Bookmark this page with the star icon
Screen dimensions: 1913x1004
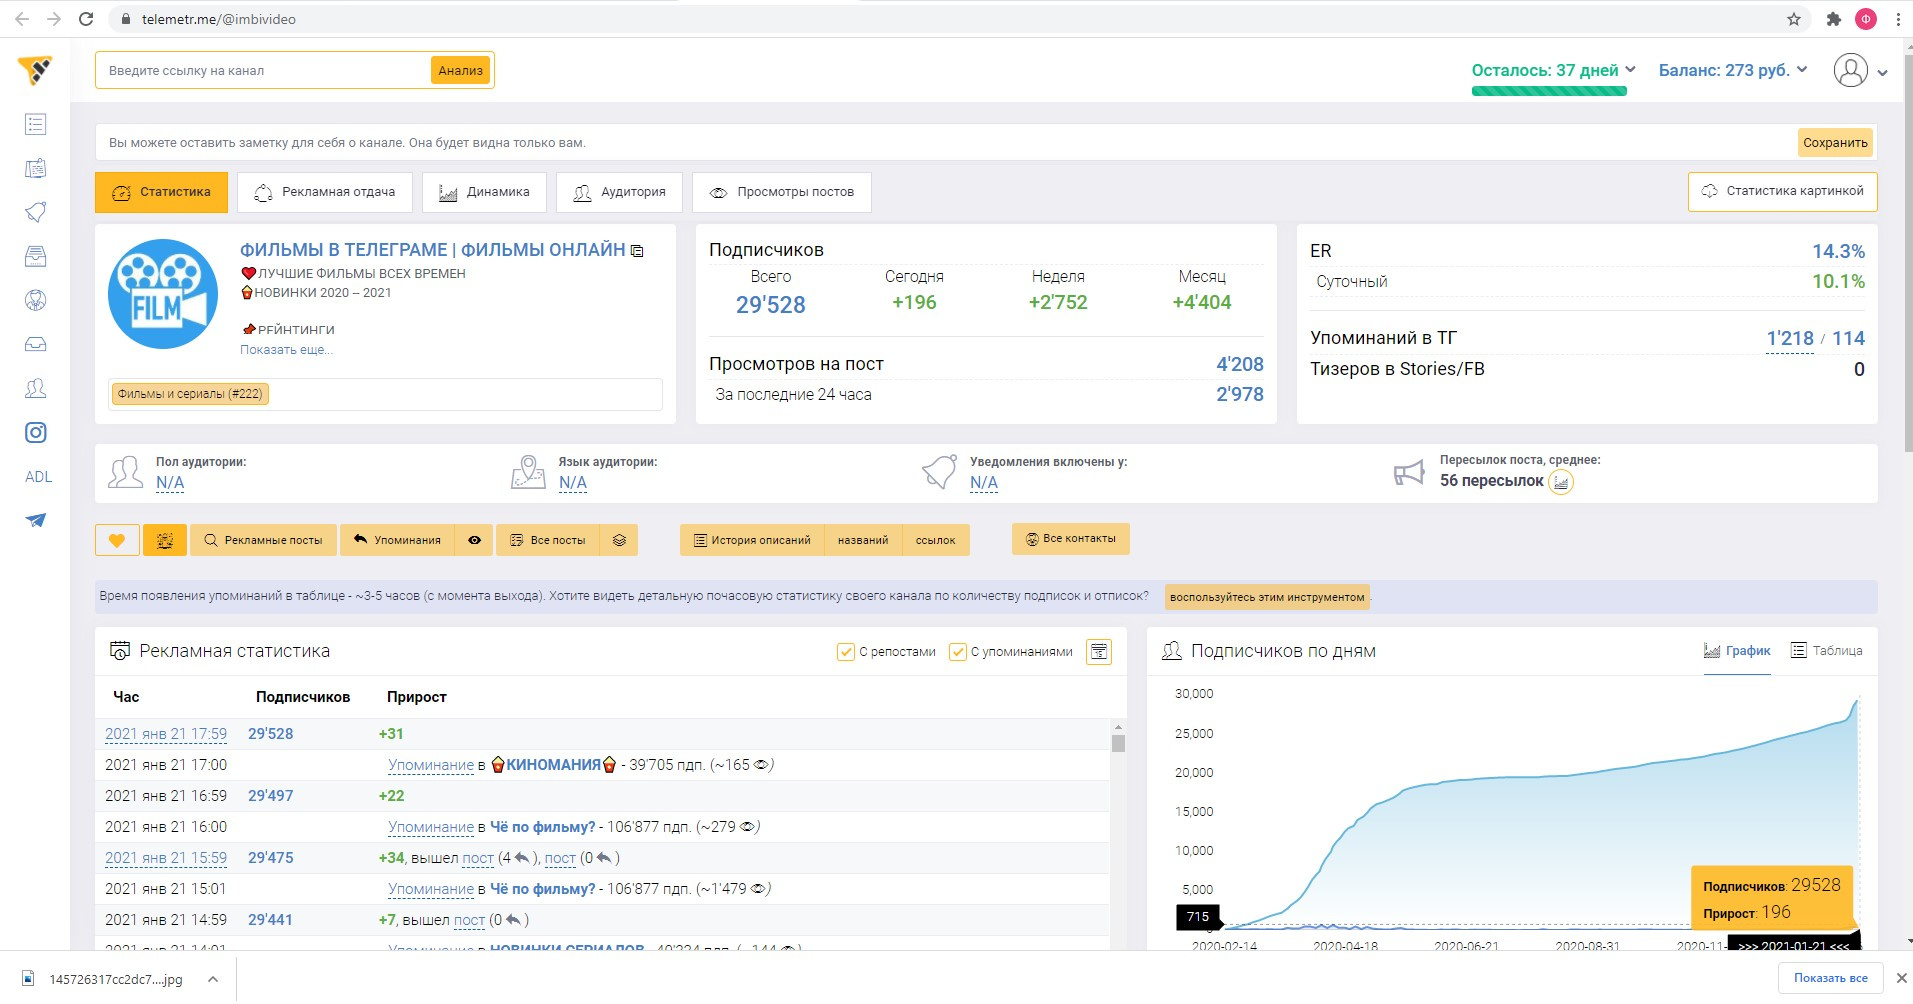1793,19
